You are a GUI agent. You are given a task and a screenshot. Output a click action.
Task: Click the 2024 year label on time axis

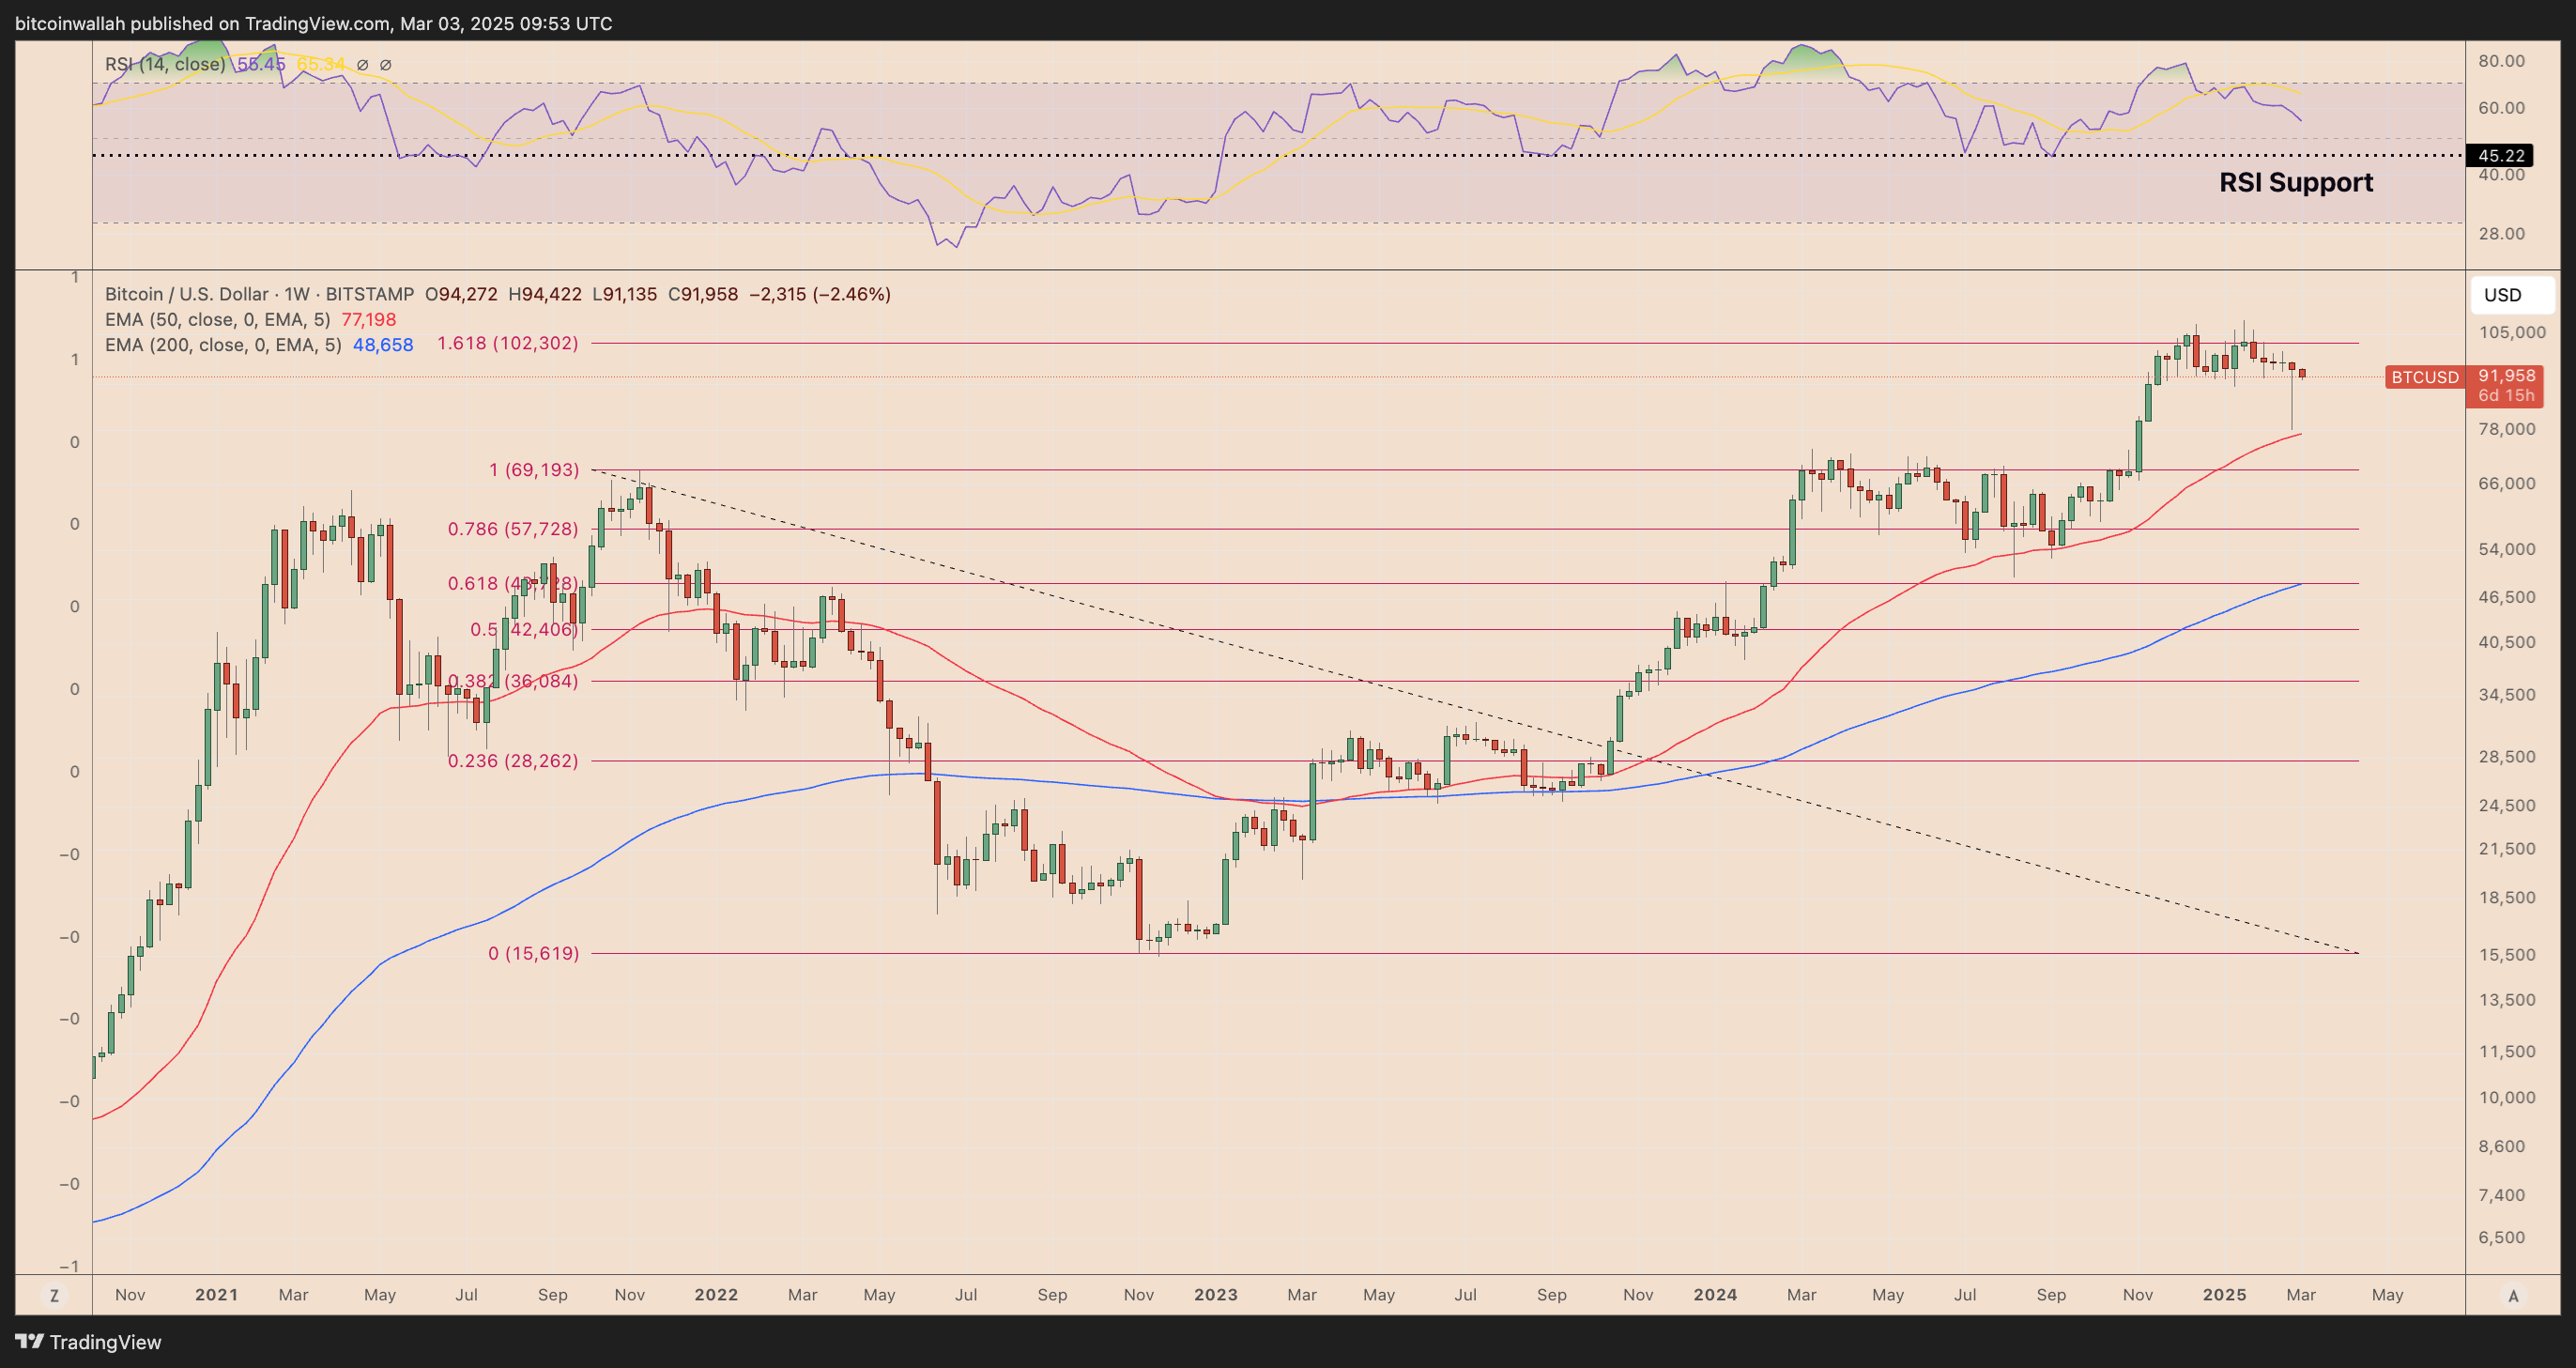click(1715, 1295)
